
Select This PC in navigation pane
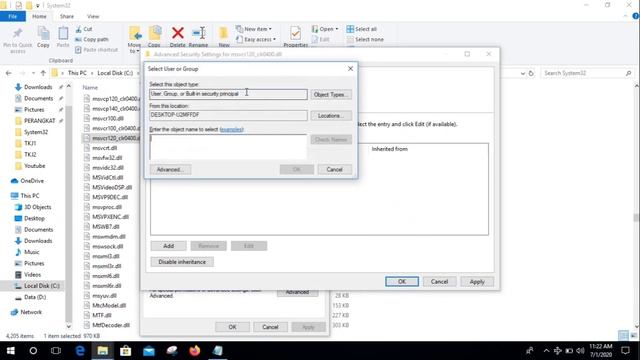(30, 196)
